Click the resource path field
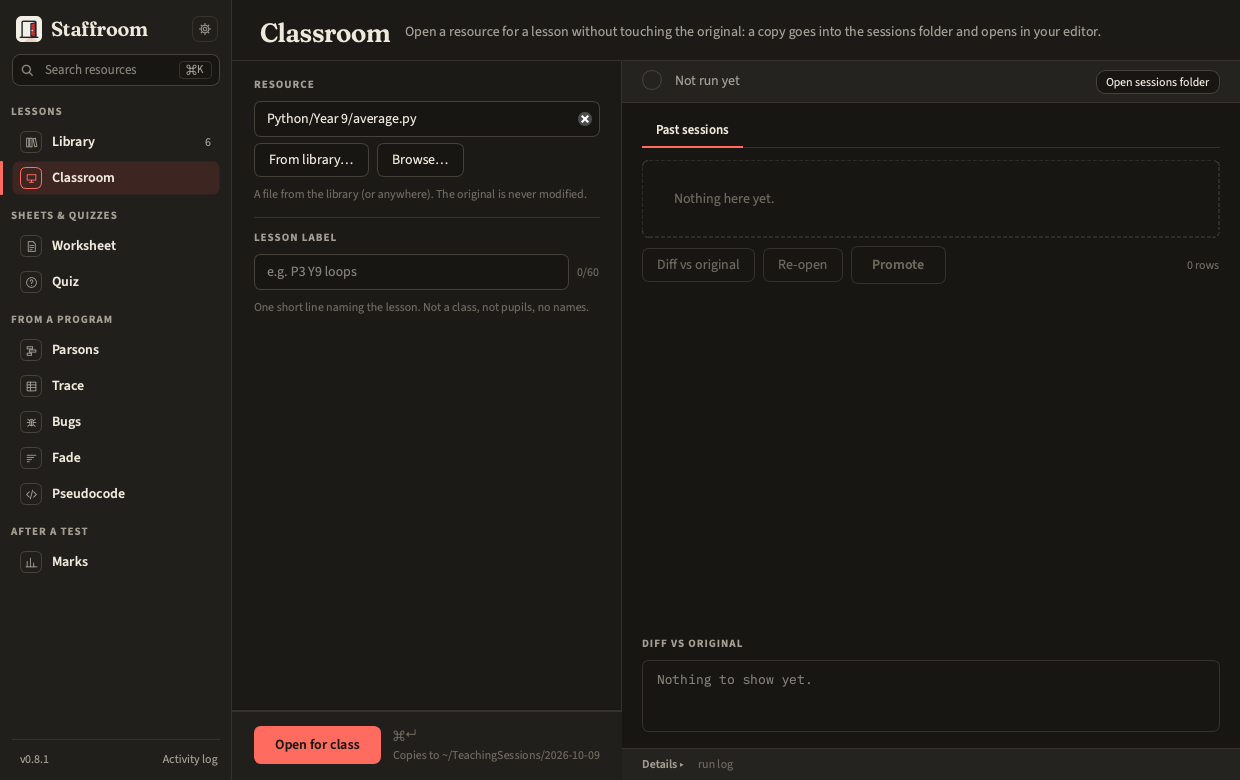Viewport: 1240px width, 780px height. 427,119
